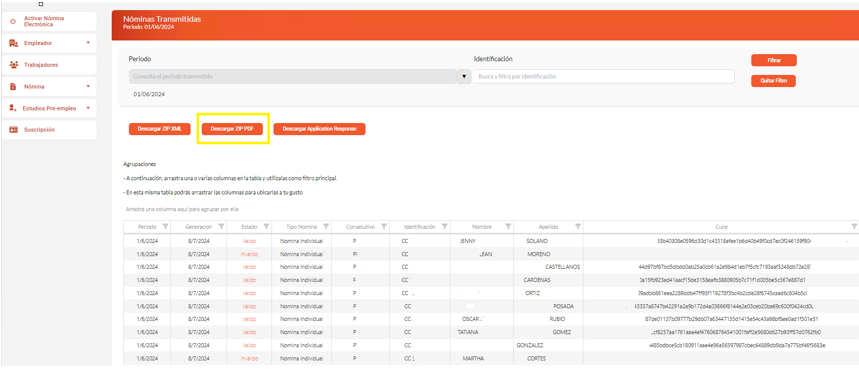Click the name TATIANA in the table
The width and height of the screenshot is (859, 372).
(468, 332)
